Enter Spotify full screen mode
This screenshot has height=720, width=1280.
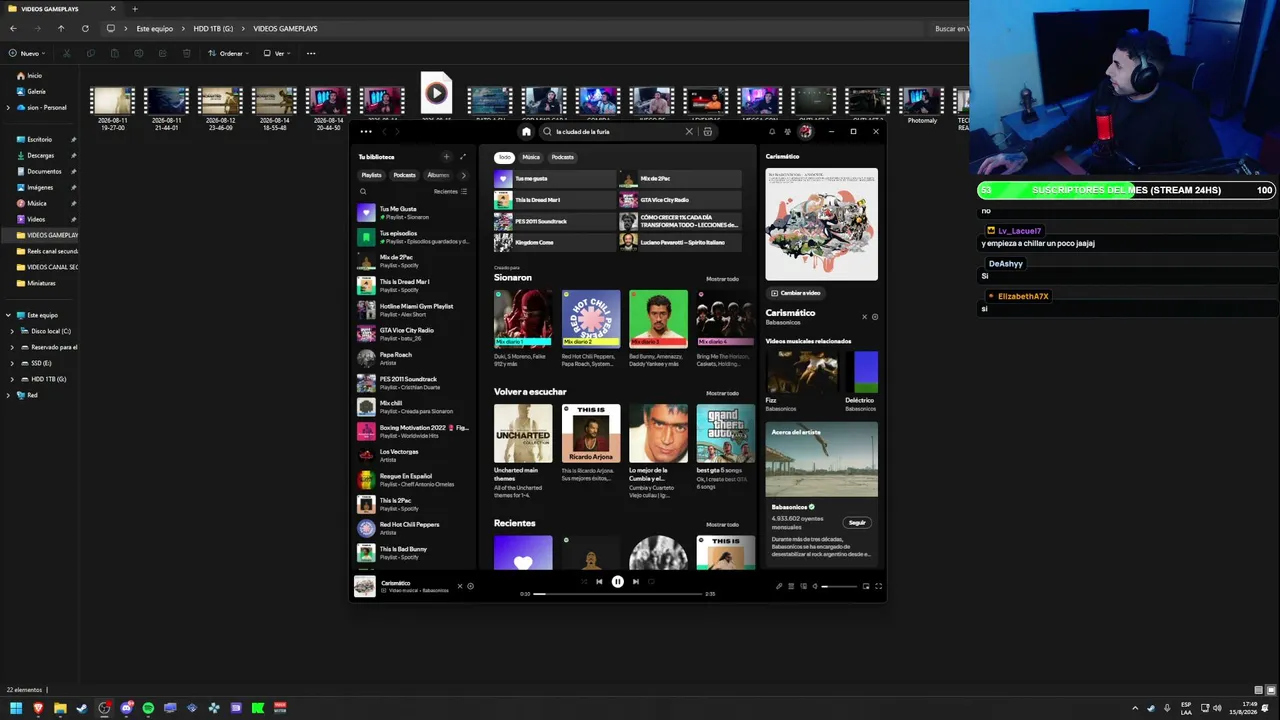(879, 586)
